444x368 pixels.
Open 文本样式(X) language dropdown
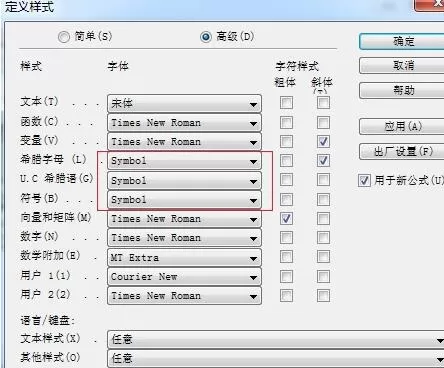pos(276,340)
